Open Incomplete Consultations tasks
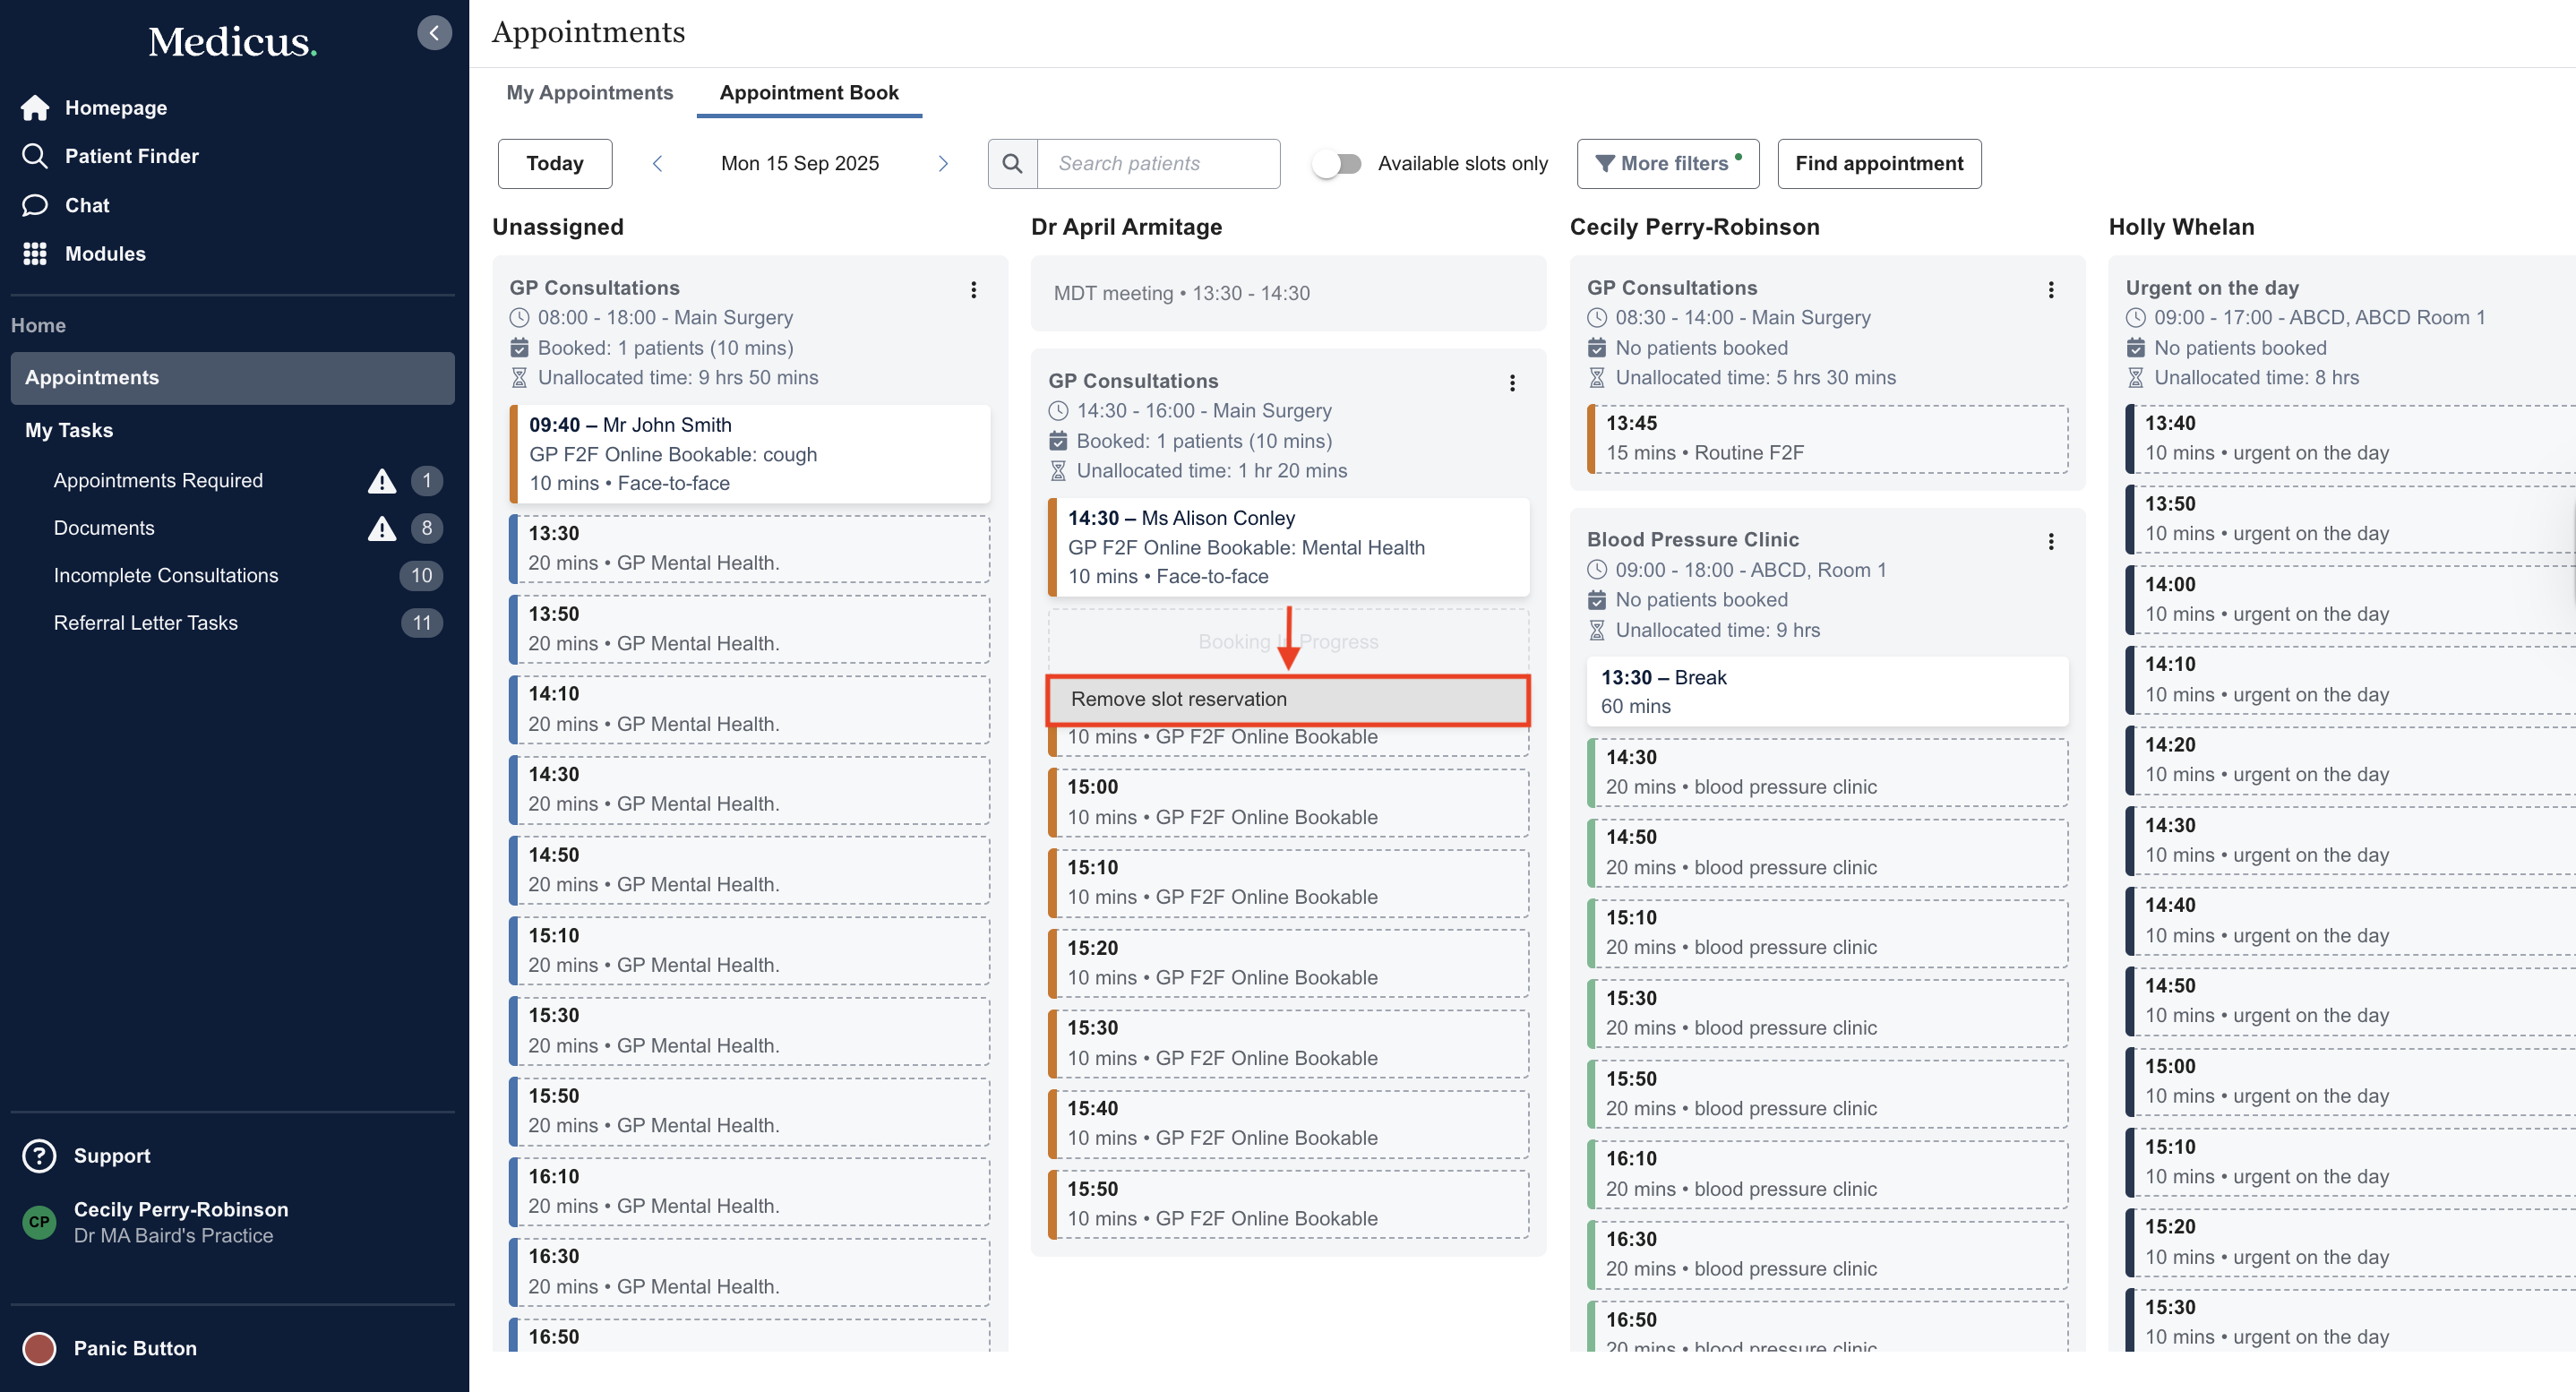The height and width of the screenshot is (1392, 2576). [x=166, y=575]
